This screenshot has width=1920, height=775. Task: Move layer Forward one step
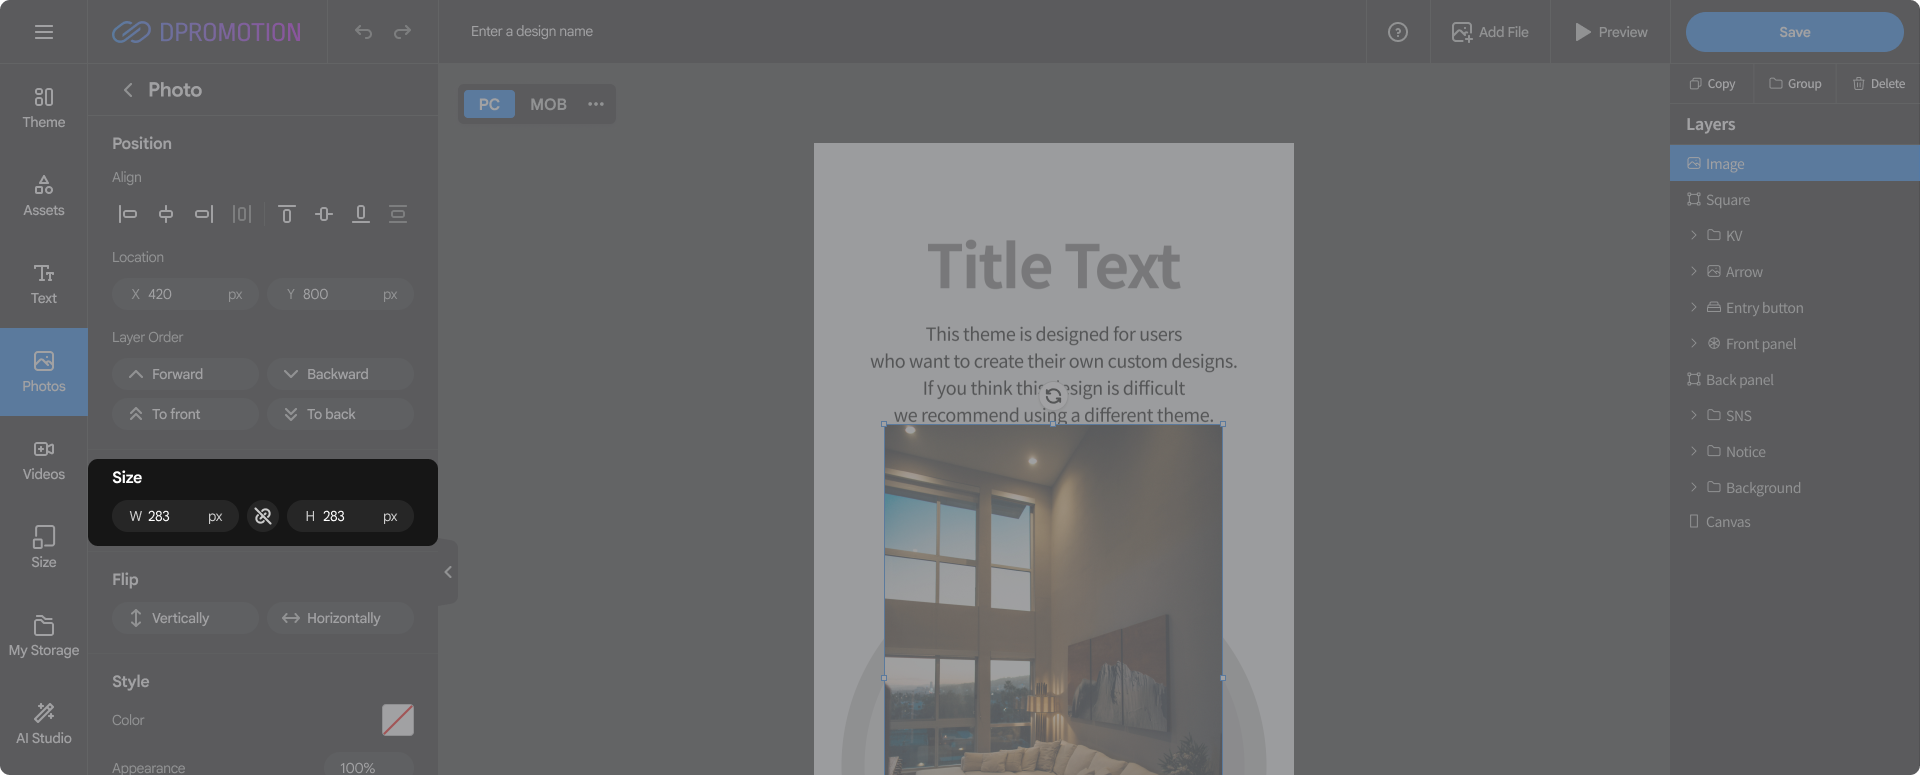pos(185,374)
